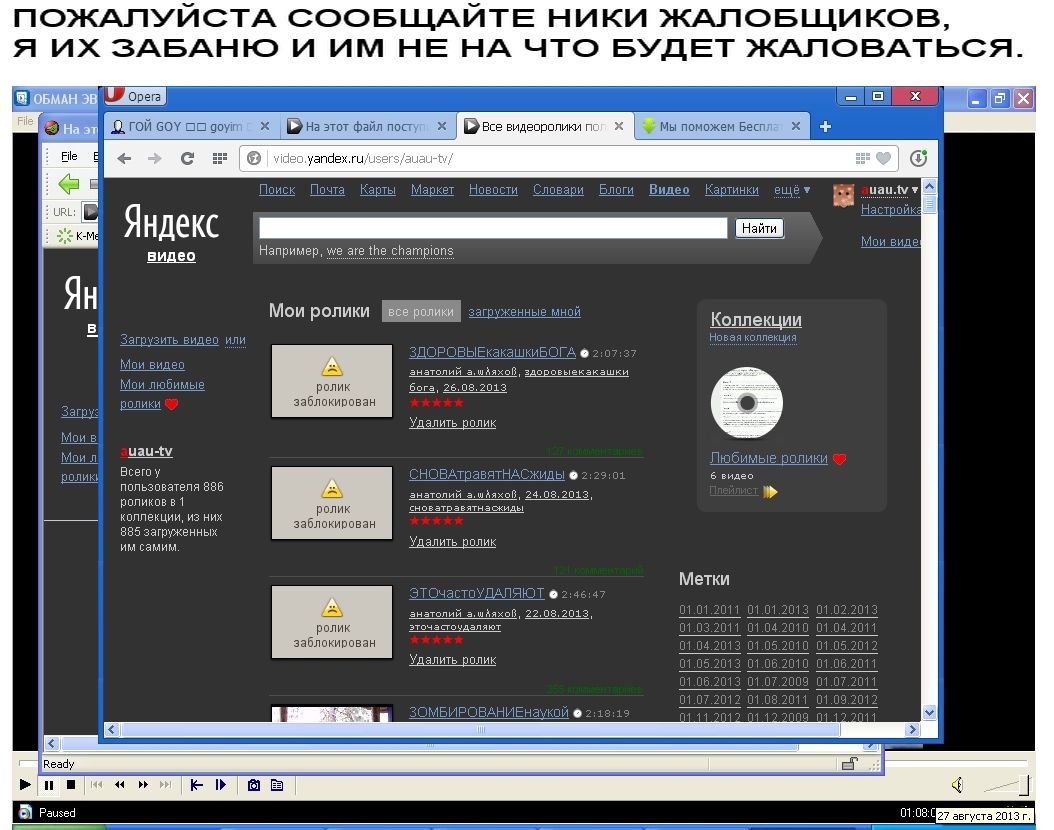This screenshot has width=1054, height=830.
Task: Open the Любимые ролики collection
Action: pos(768,458)
